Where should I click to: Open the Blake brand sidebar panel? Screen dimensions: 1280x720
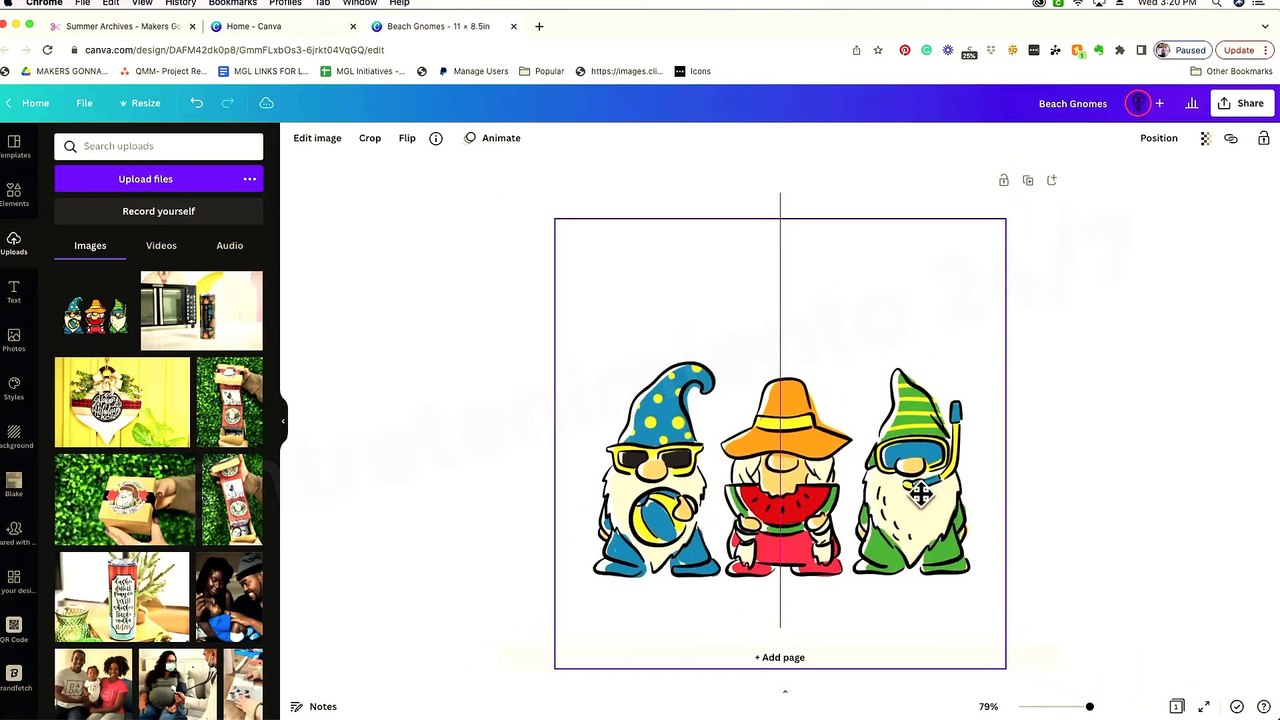click(13, 485)
